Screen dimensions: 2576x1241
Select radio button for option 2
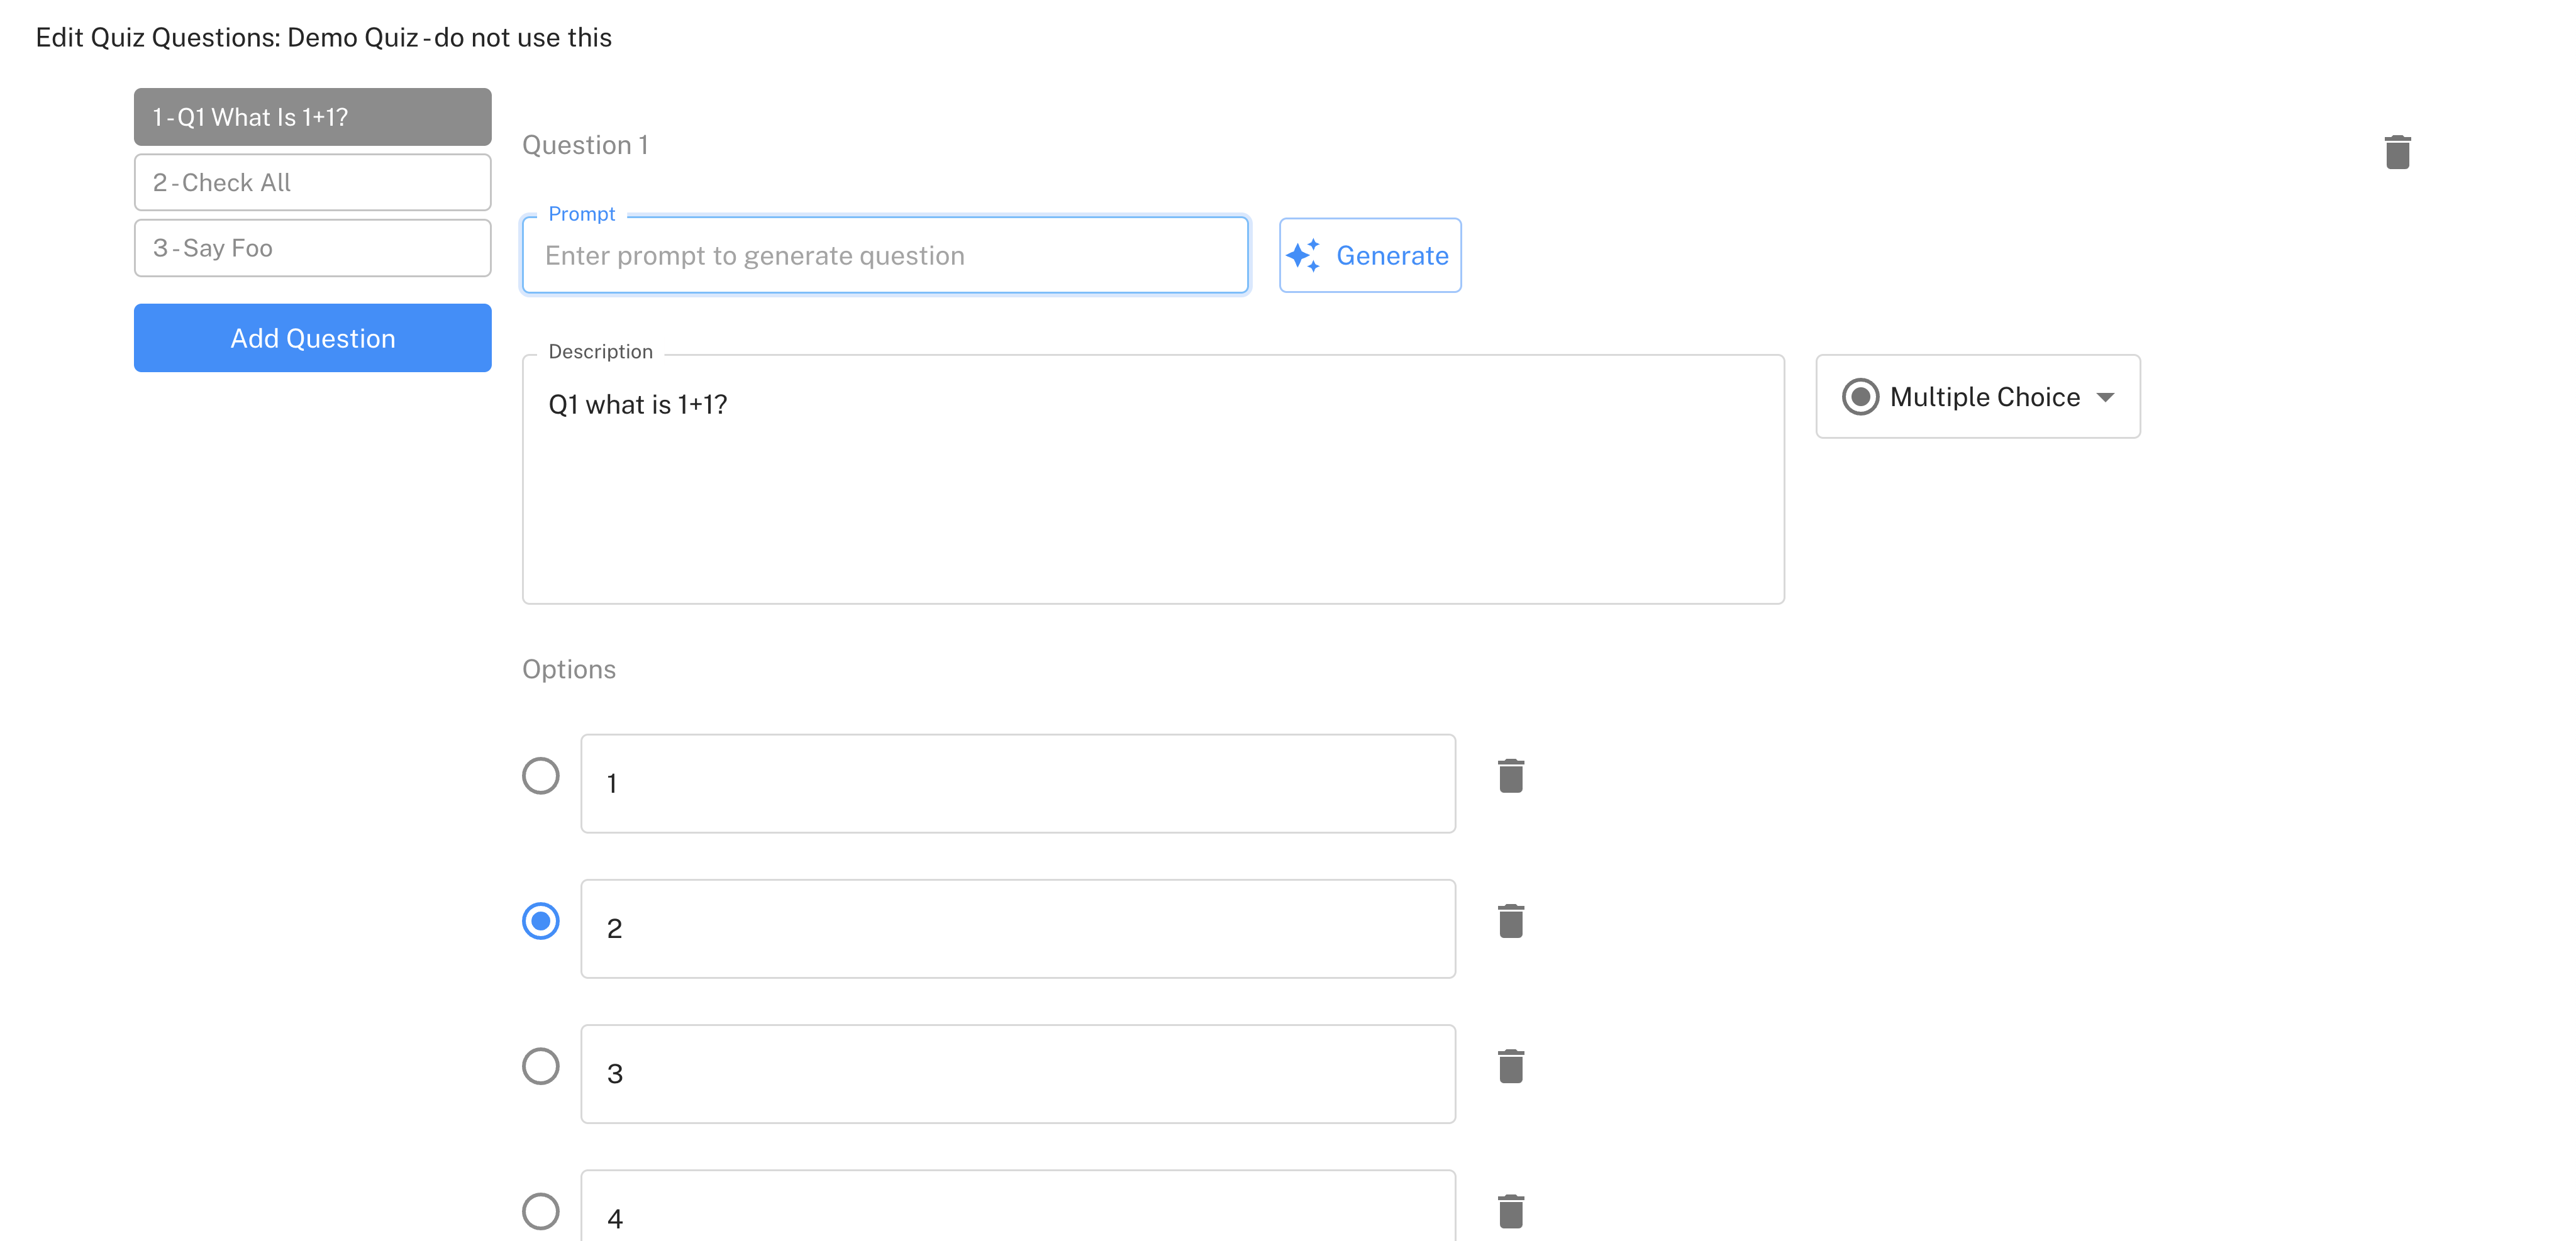click(541, 921)
